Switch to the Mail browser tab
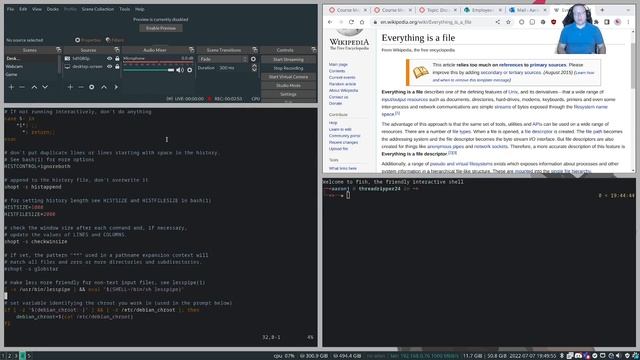 528,10
